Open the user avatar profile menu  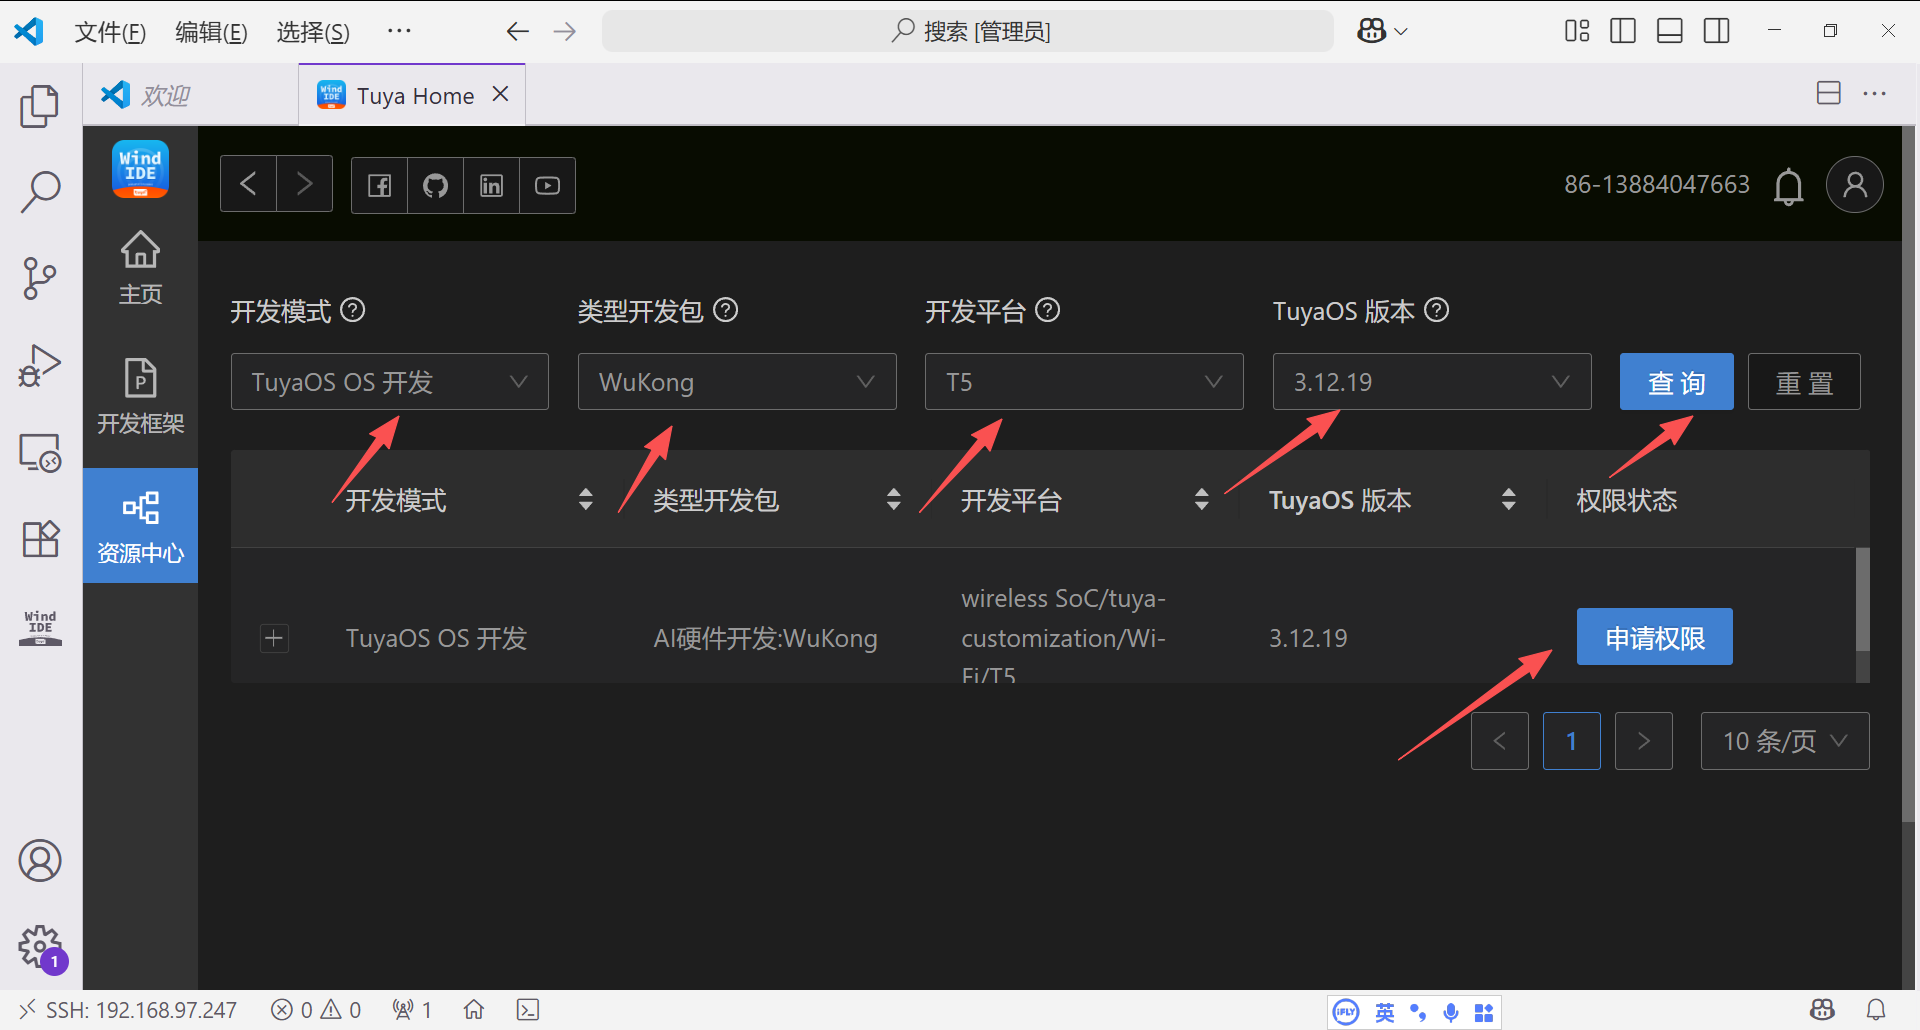point(1854,185)
